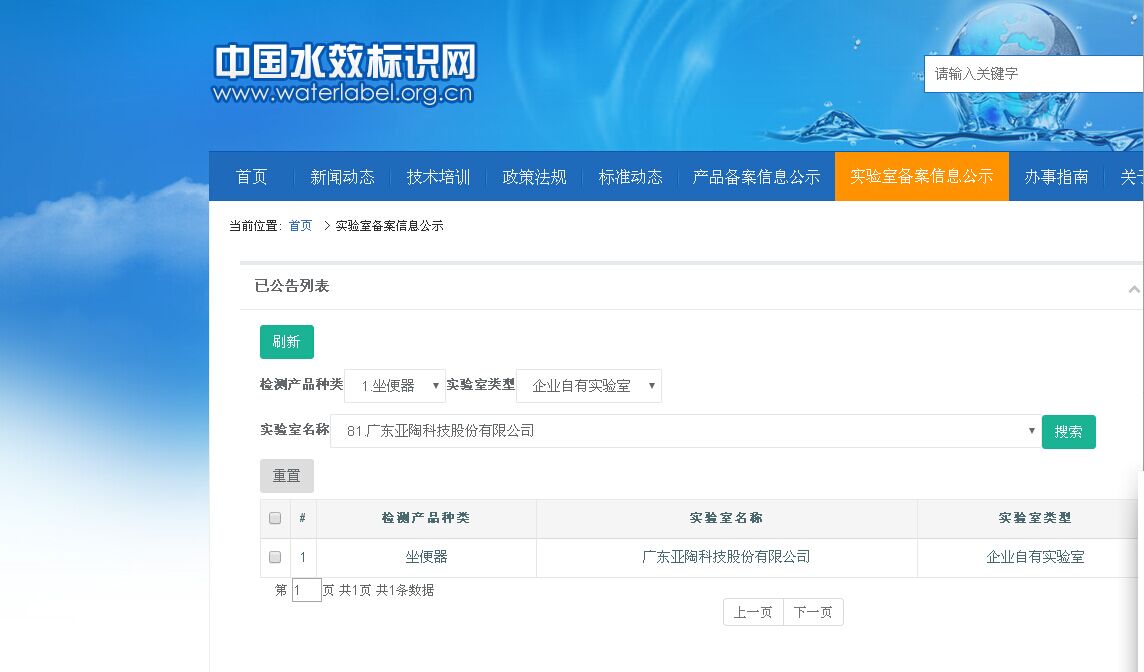Click the 中国水效标识网 site logo
The image size is (1144, 672).
[x=344, y=73]
